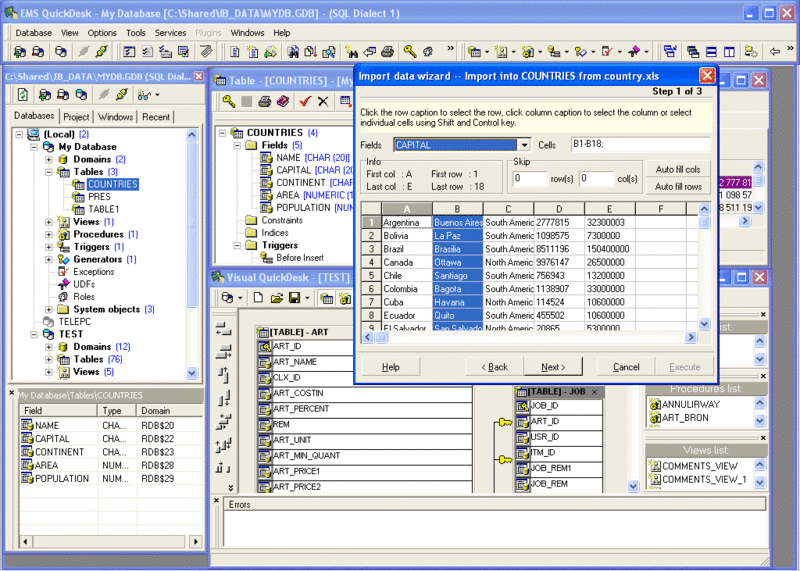Click the Skip rows input field

tap(530, 179)
